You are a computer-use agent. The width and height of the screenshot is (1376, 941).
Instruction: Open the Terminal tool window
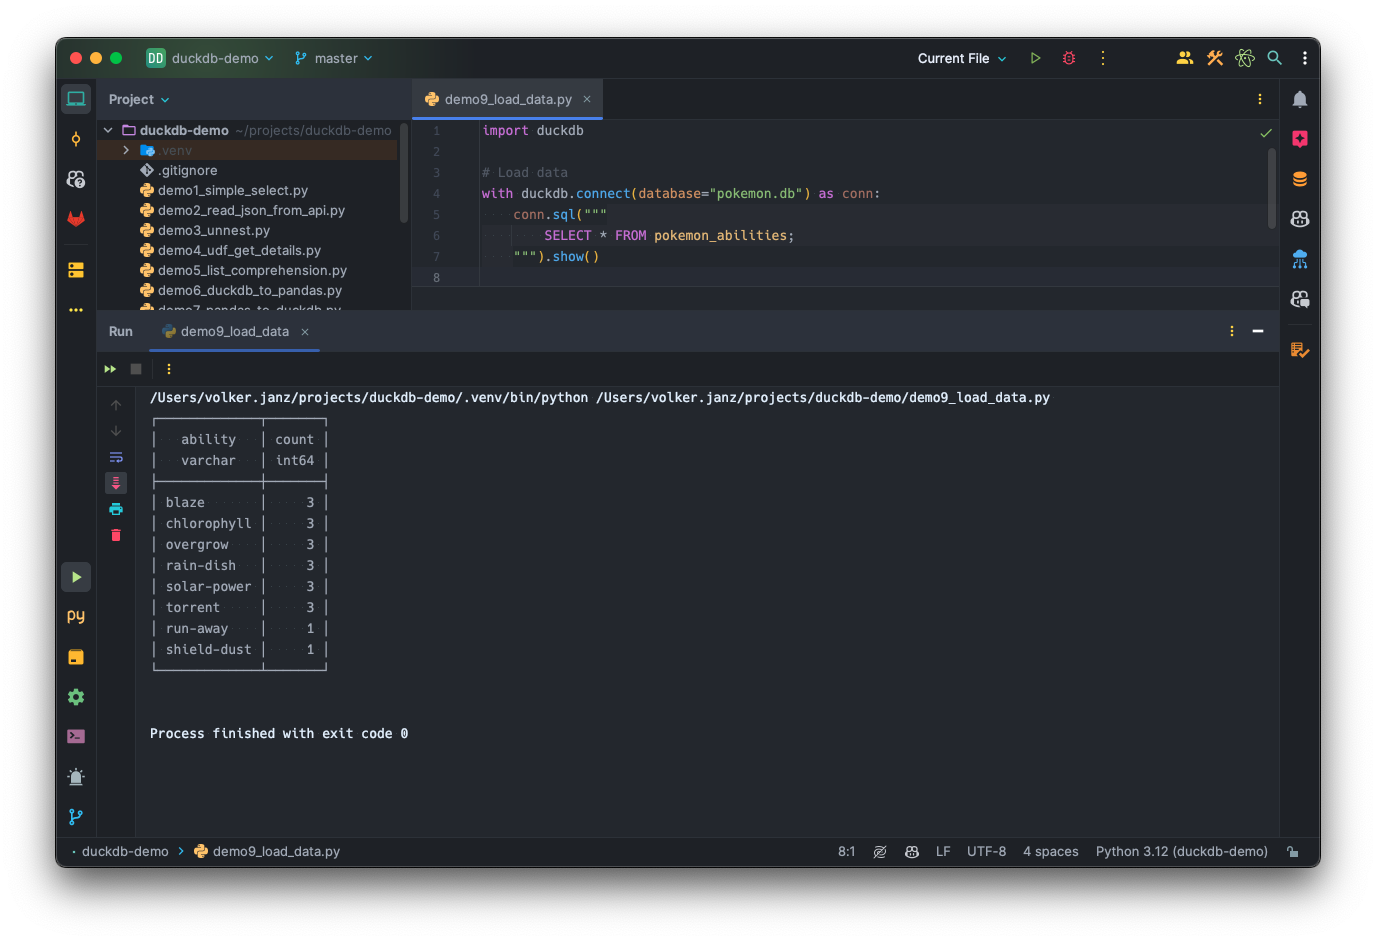[x=76, y=736]
